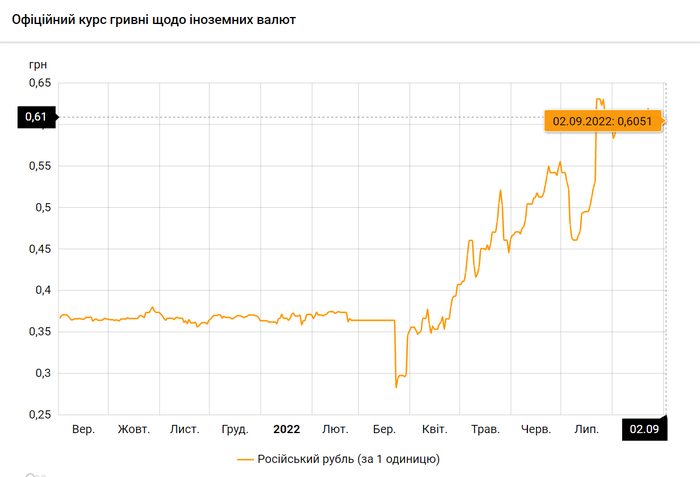Click the 0,65 y-axis label
Viewport: 700px width, 477px height.
[37, 83]
